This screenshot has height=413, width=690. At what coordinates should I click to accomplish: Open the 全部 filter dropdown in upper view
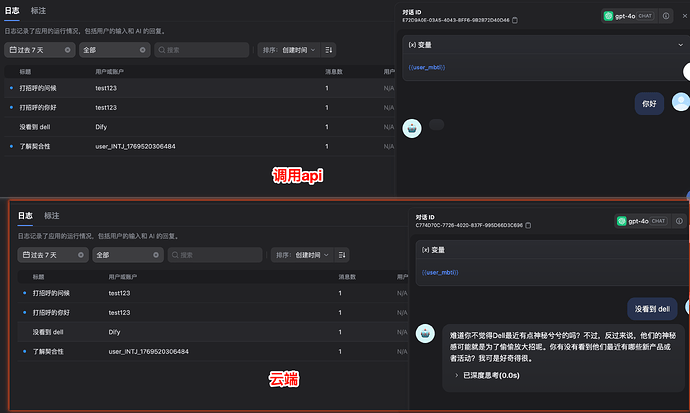[x=115, y=50]
